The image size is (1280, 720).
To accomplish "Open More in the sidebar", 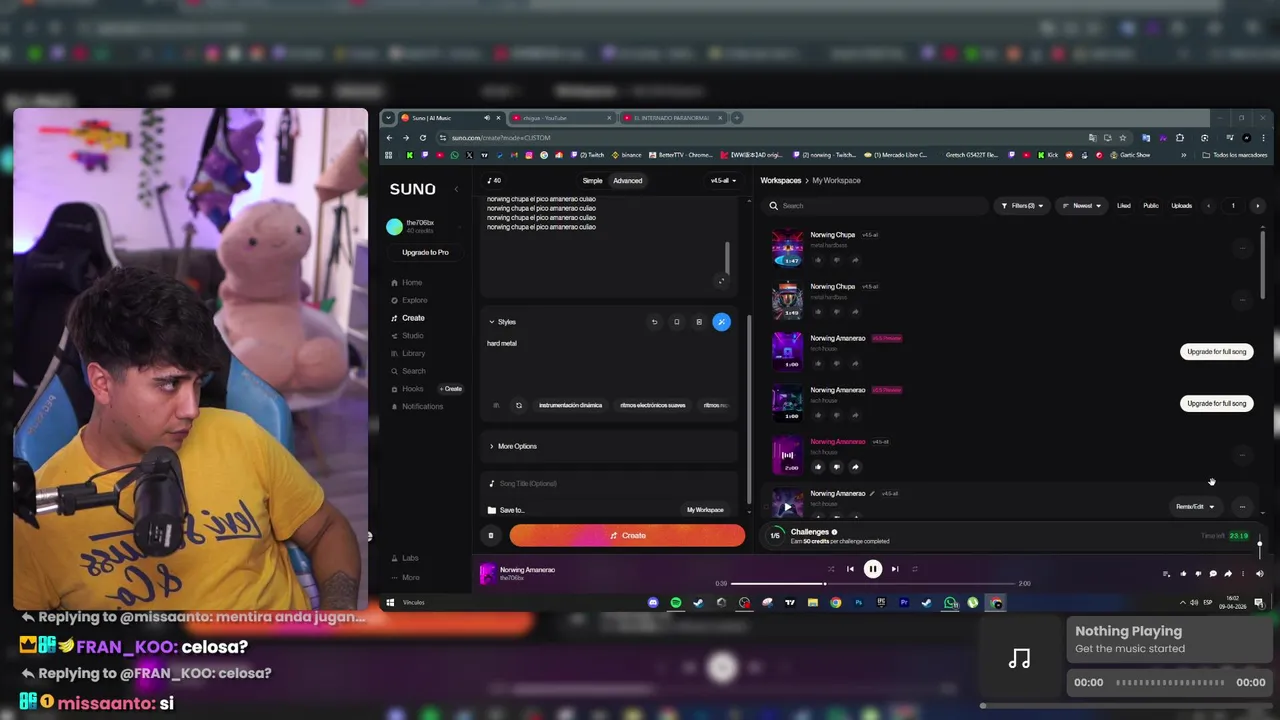I will (x=405, y=578).
